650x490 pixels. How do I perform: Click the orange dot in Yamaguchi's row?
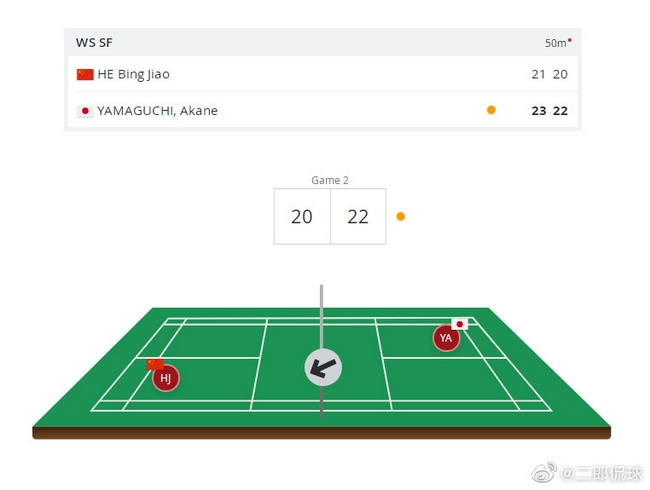(491, 110)
